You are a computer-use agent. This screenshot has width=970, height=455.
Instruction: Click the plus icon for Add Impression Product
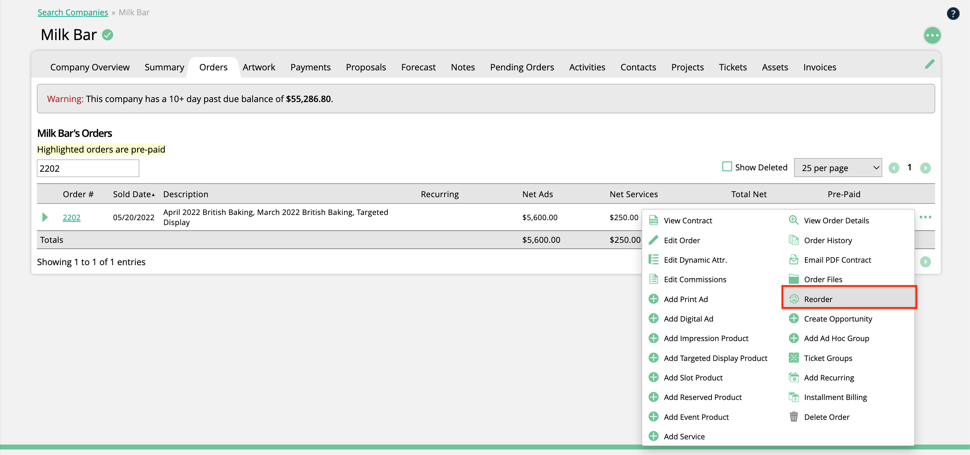coord(653,338)
